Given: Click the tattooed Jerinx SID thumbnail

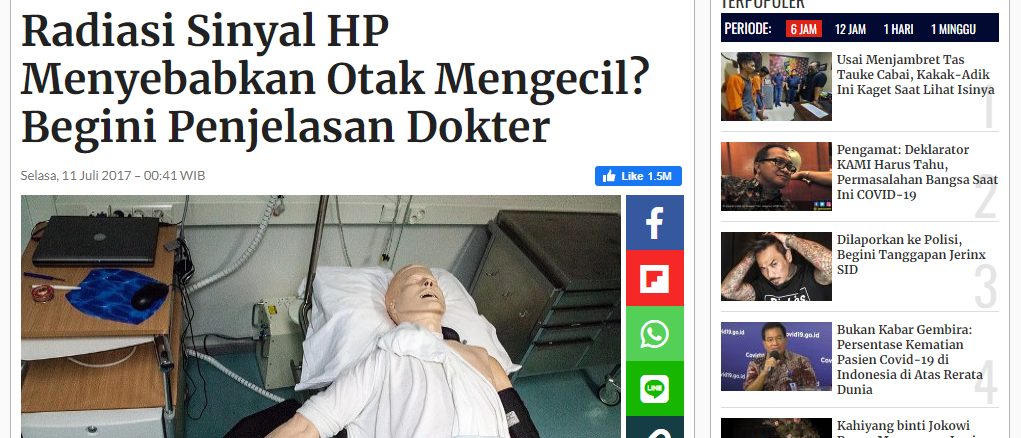Looking at the screenshot, I should click(776, 266).
